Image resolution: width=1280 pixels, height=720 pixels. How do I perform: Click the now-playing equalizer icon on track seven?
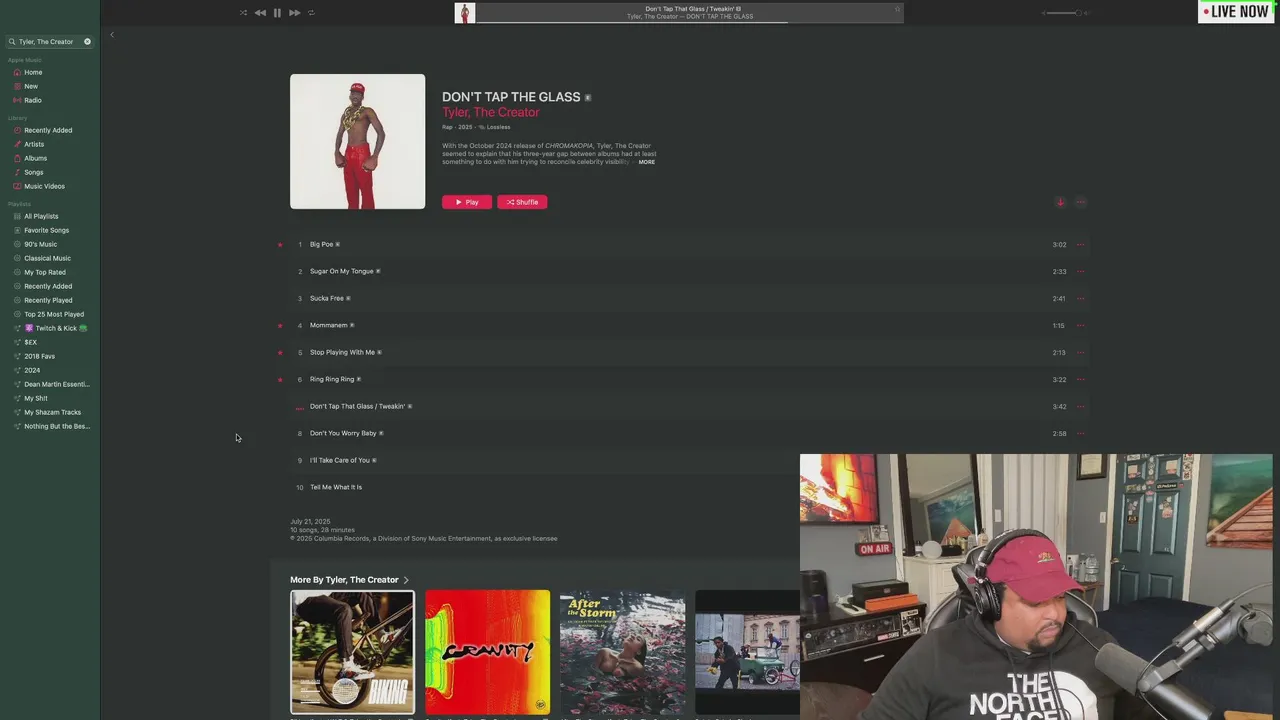tap(299, 408)
